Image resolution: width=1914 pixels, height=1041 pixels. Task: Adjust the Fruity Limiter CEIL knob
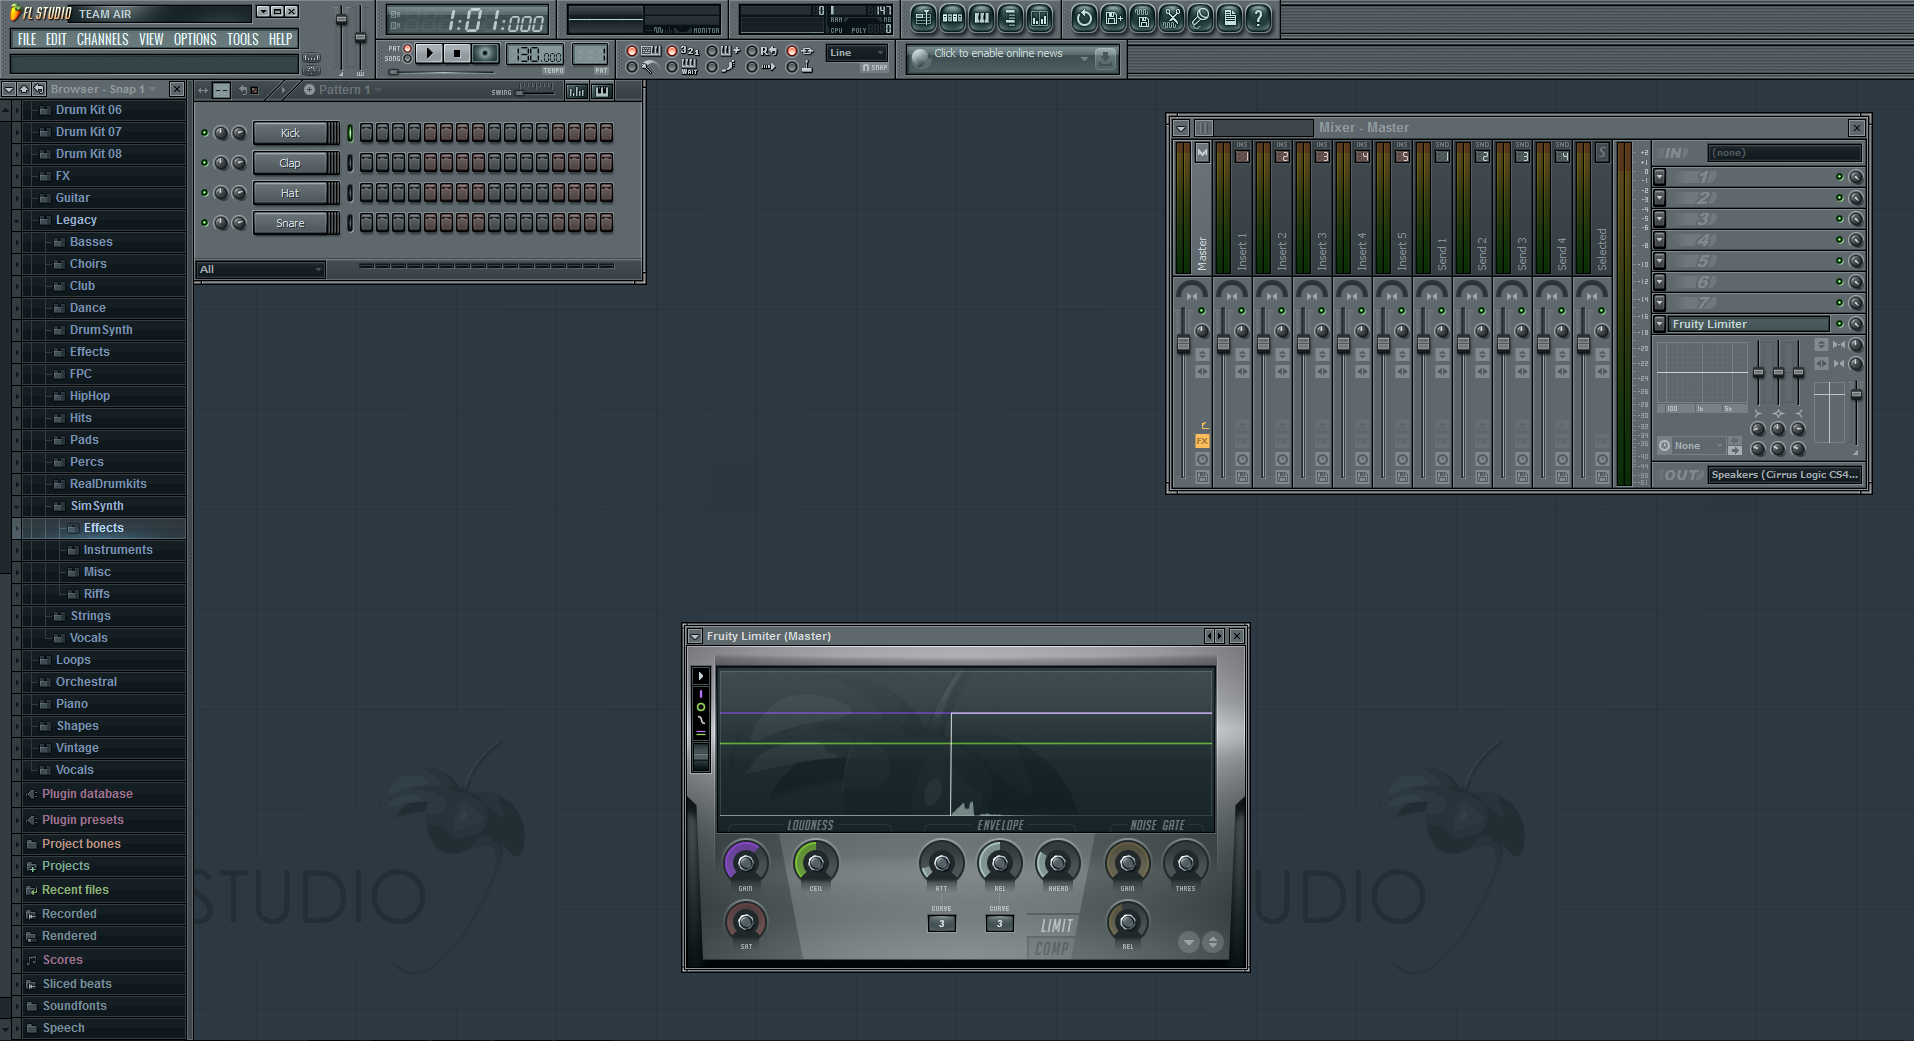(x=816, y=863)
